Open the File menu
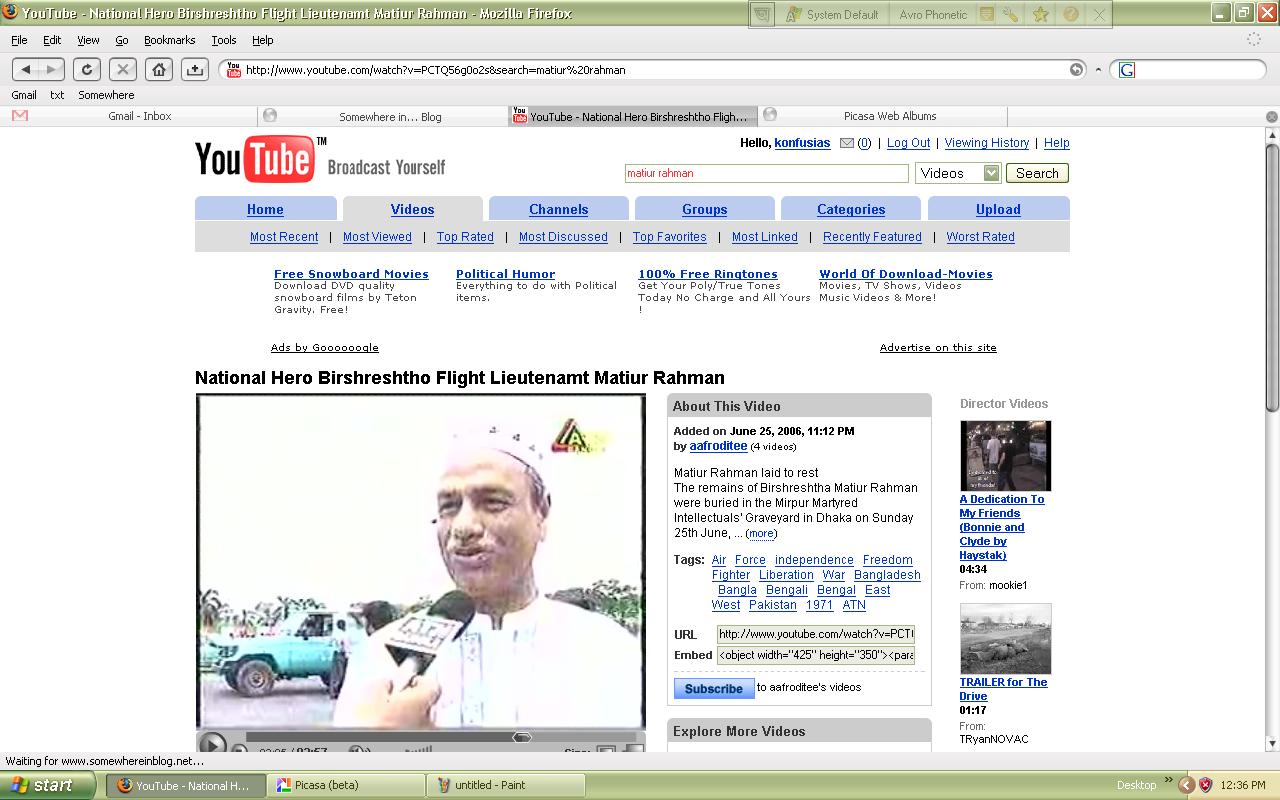 (x=19, y=40)
